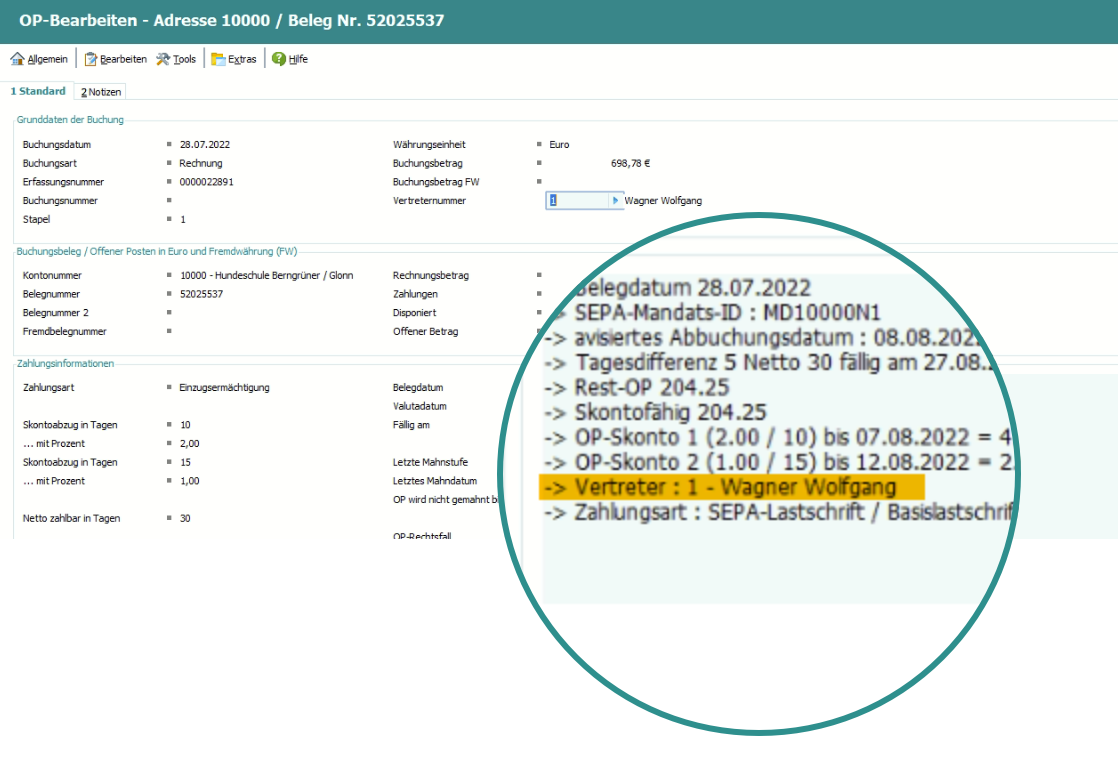This screenshot has width=1118, height=757.
Task: Click the Erfassungsnummer value 0000022891
Action: click(207, 182)
